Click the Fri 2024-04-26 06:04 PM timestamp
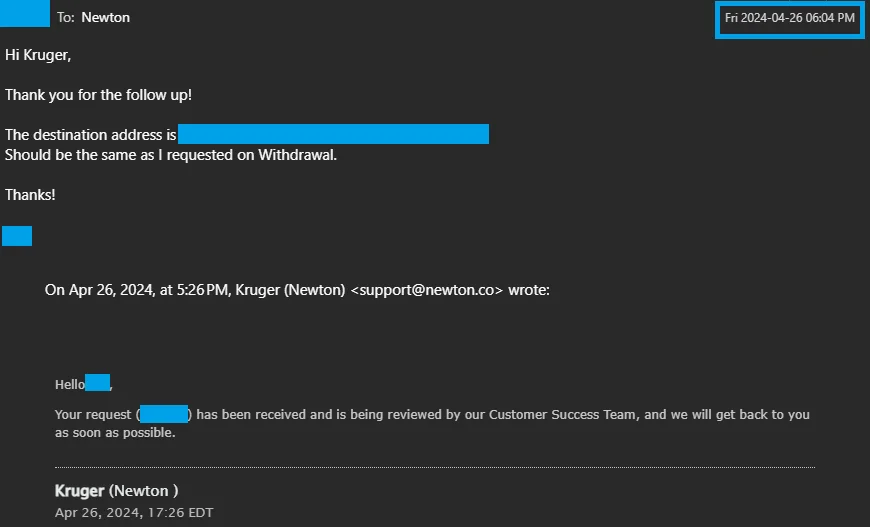Viewport: 870px width, 527px height. click(789, 18)
